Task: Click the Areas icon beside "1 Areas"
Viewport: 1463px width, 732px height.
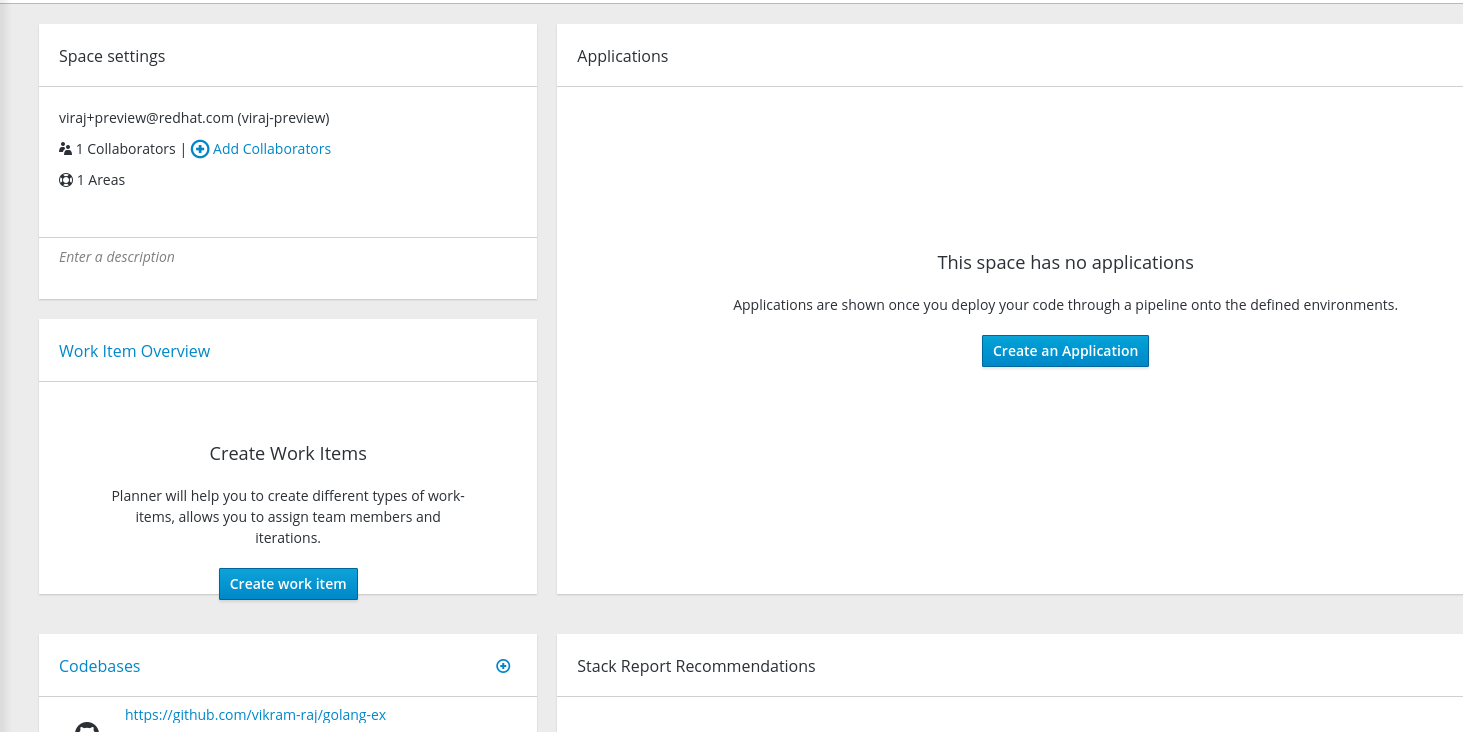Action: [x=65, y=179]
